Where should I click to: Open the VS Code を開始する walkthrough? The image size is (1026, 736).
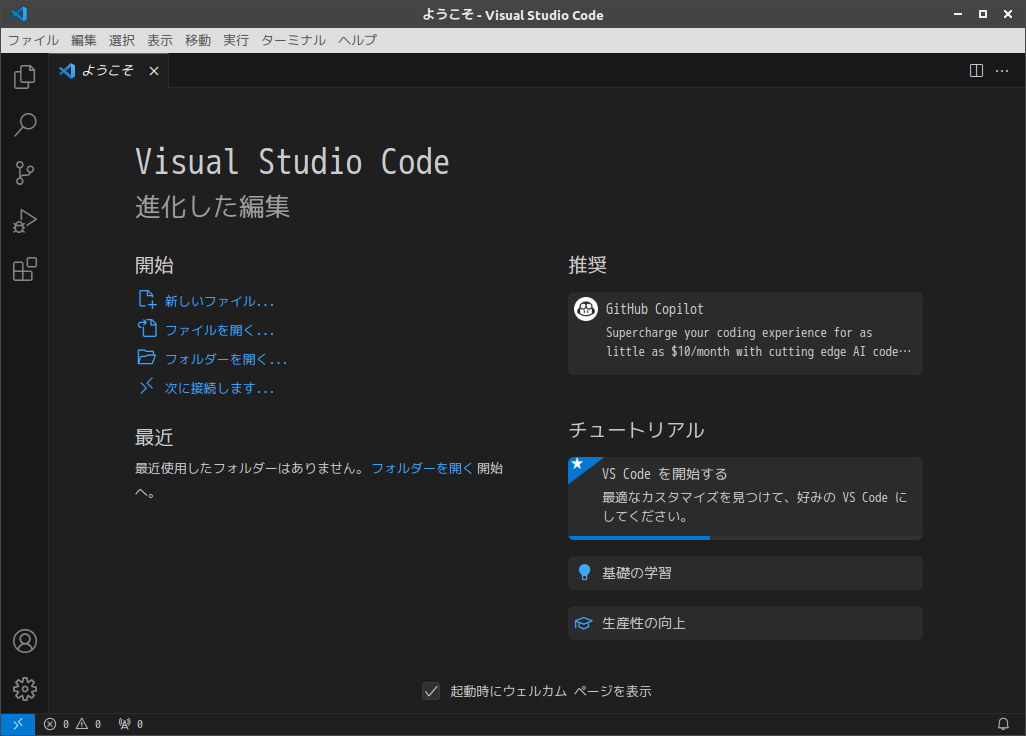pos(745,499)
